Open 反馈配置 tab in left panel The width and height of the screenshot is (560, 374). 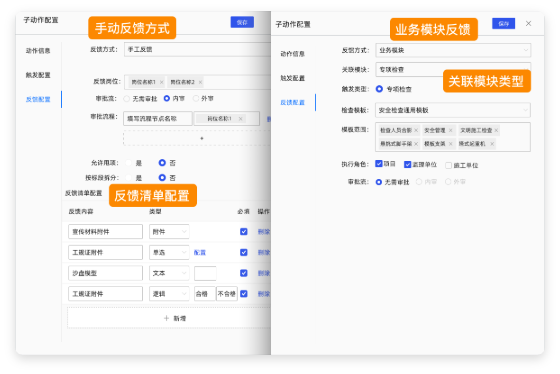38,99
